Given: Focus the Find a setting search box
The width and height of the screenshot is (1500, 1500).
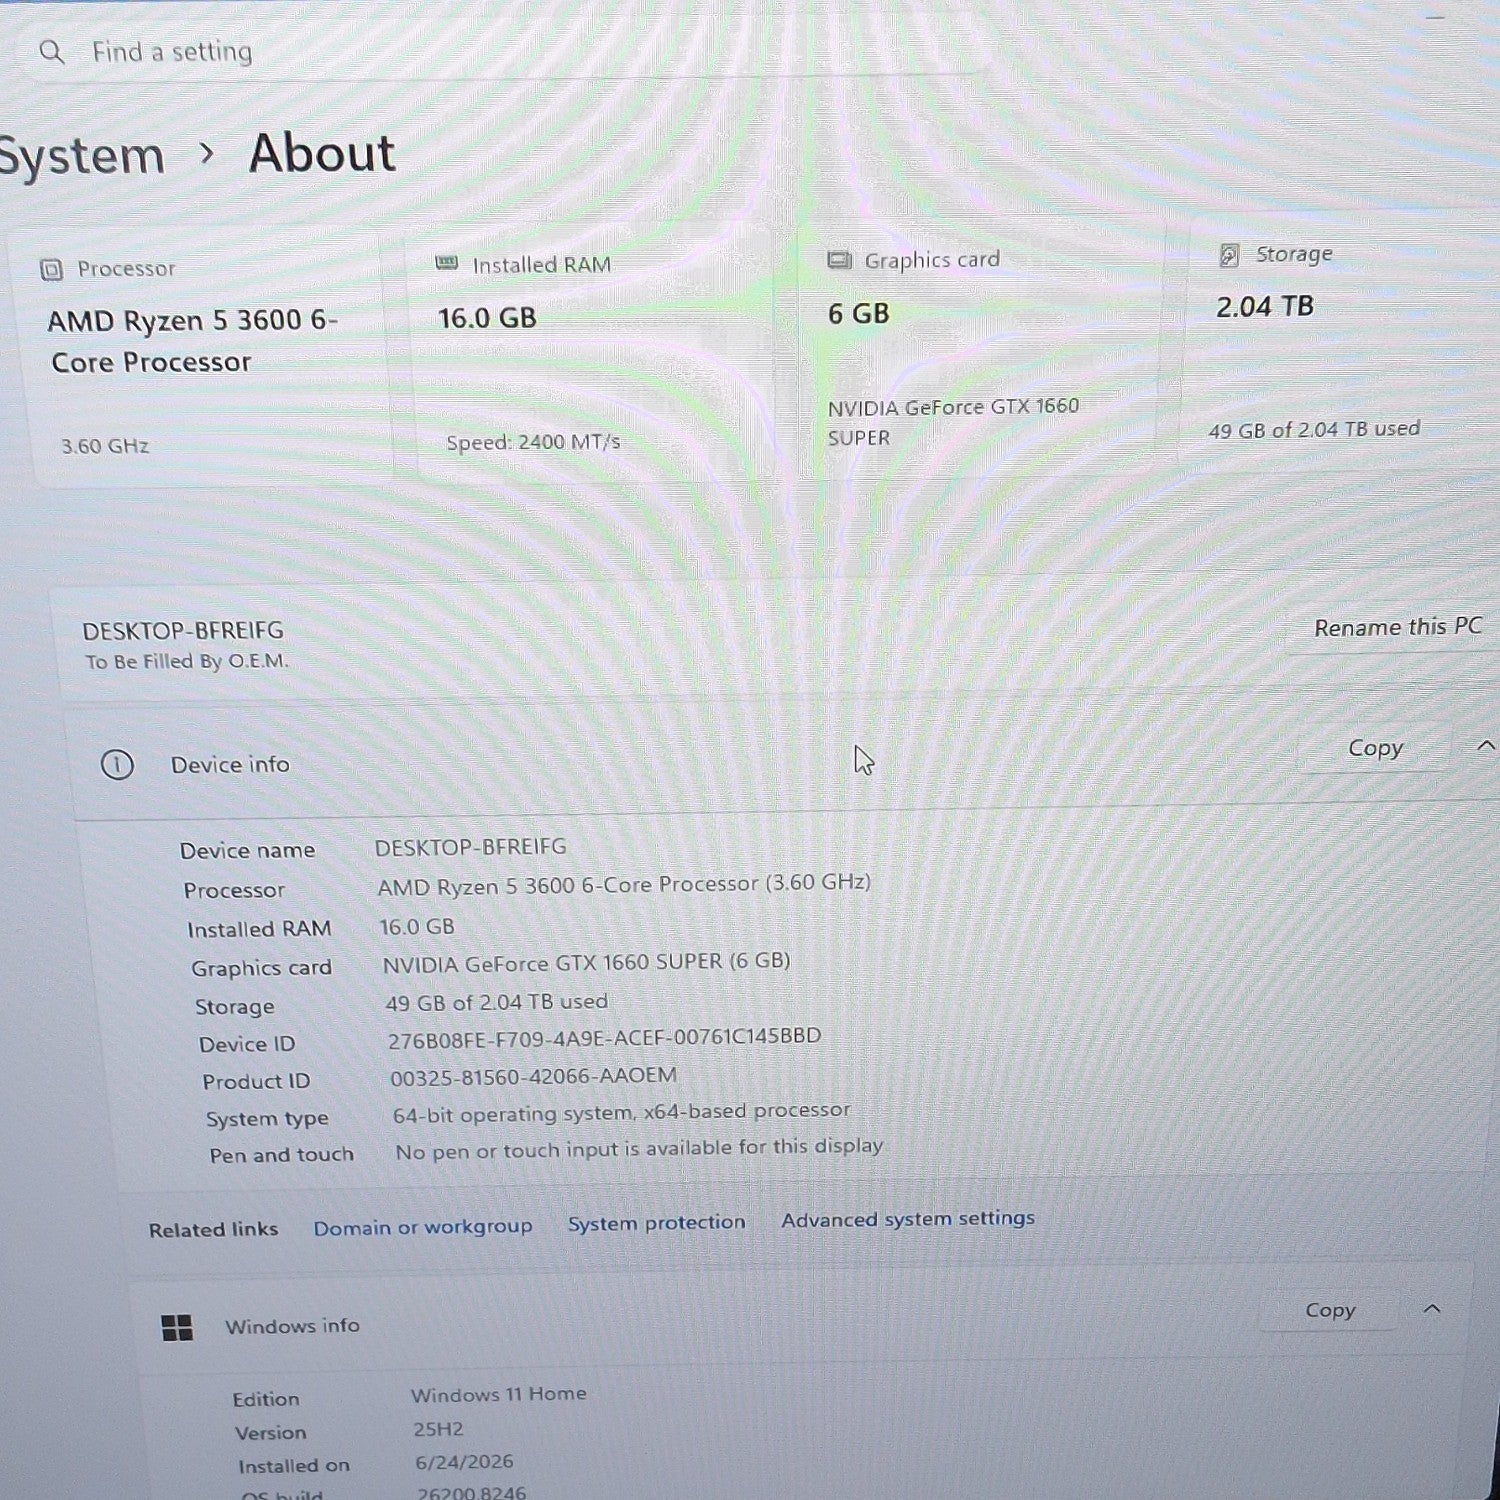Looking at the screenshot, I should point(500,52).
